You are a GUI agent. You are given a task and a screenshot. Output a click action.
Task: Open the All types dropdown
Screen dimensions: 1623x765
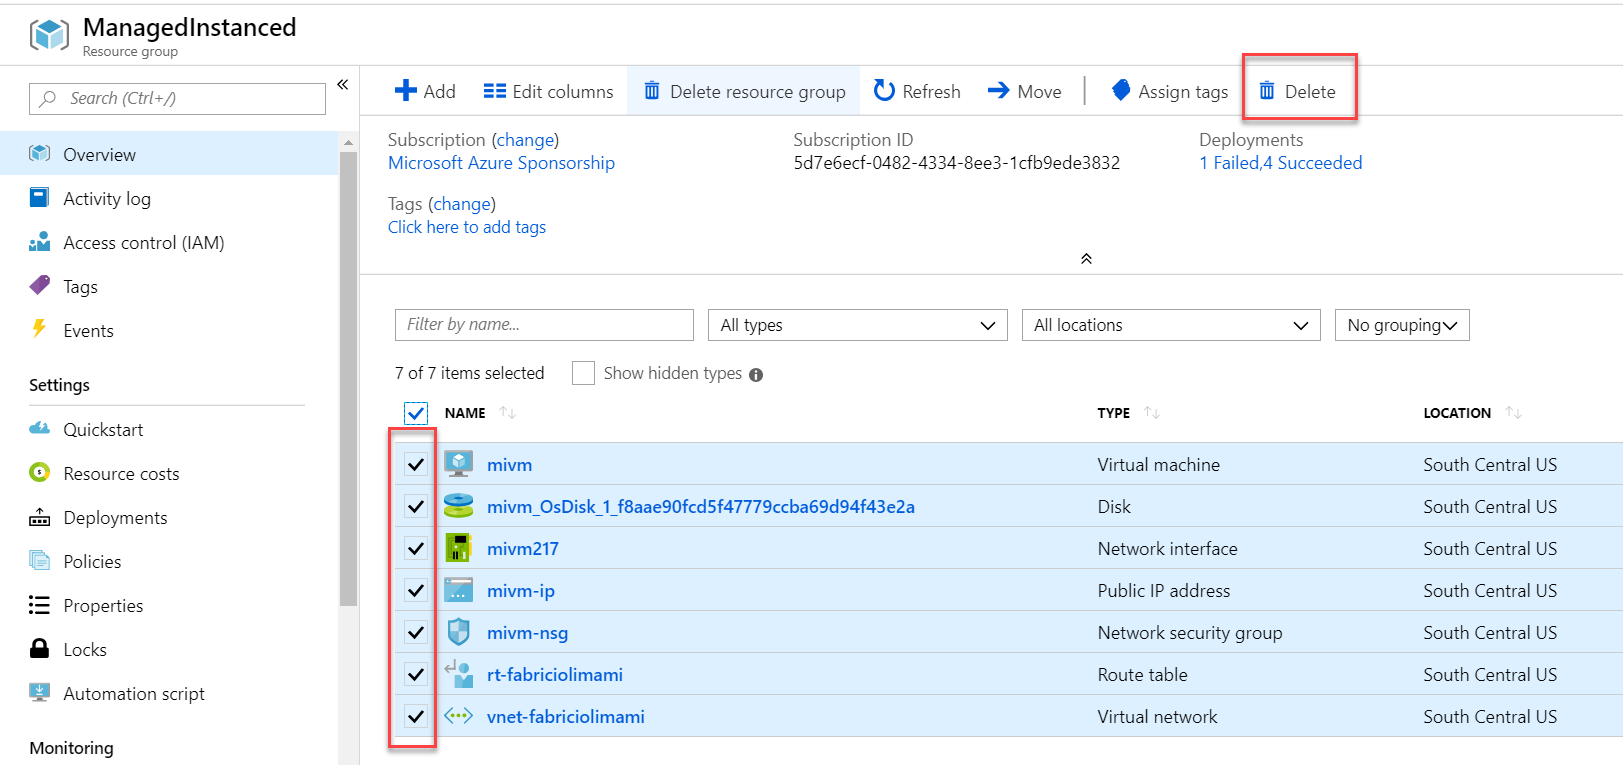[x=857, y=325]
